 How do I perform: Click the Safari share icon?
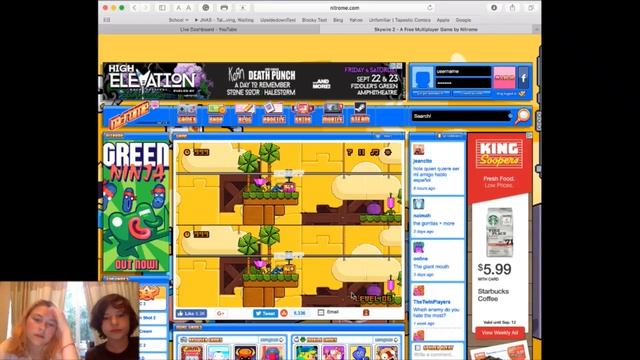tap(512, 8)
